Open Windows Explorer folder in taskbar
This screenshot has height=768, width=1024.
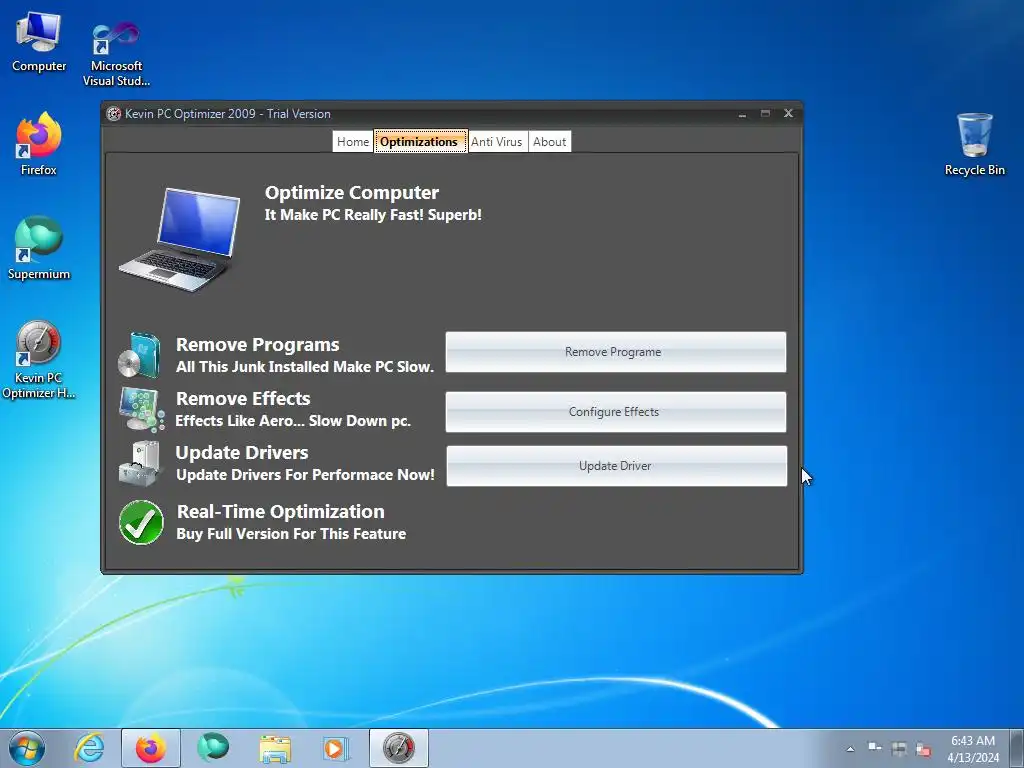click(275, 748)
